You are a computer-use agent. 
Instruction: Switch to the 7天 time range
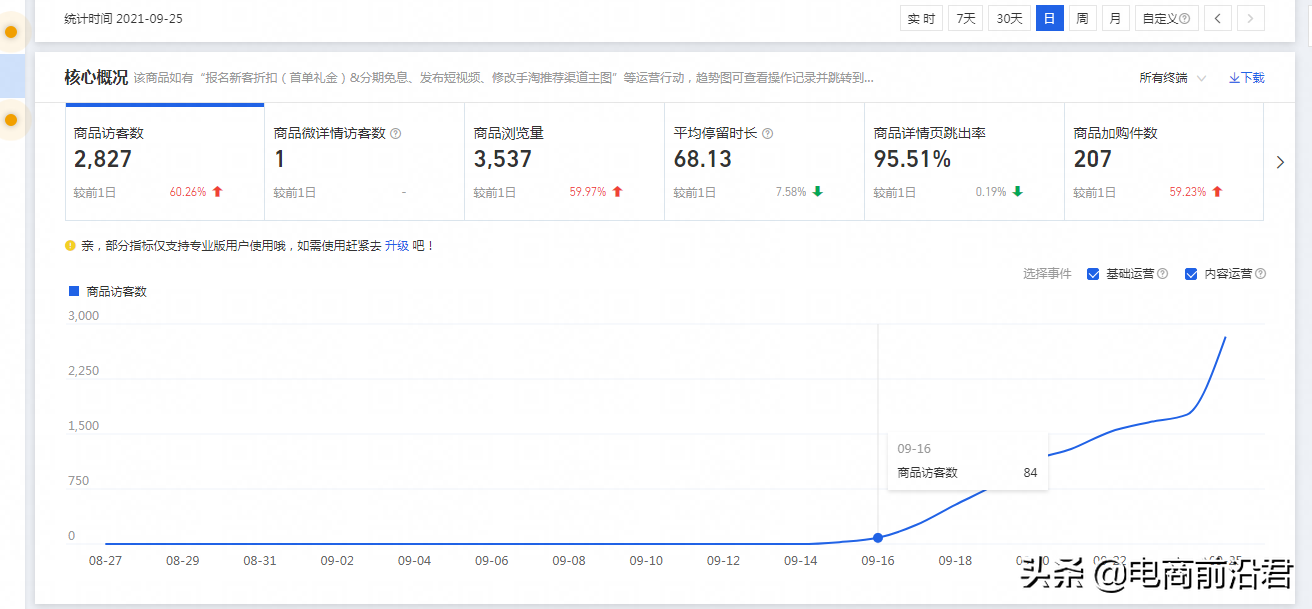click(x=965, y=18)
